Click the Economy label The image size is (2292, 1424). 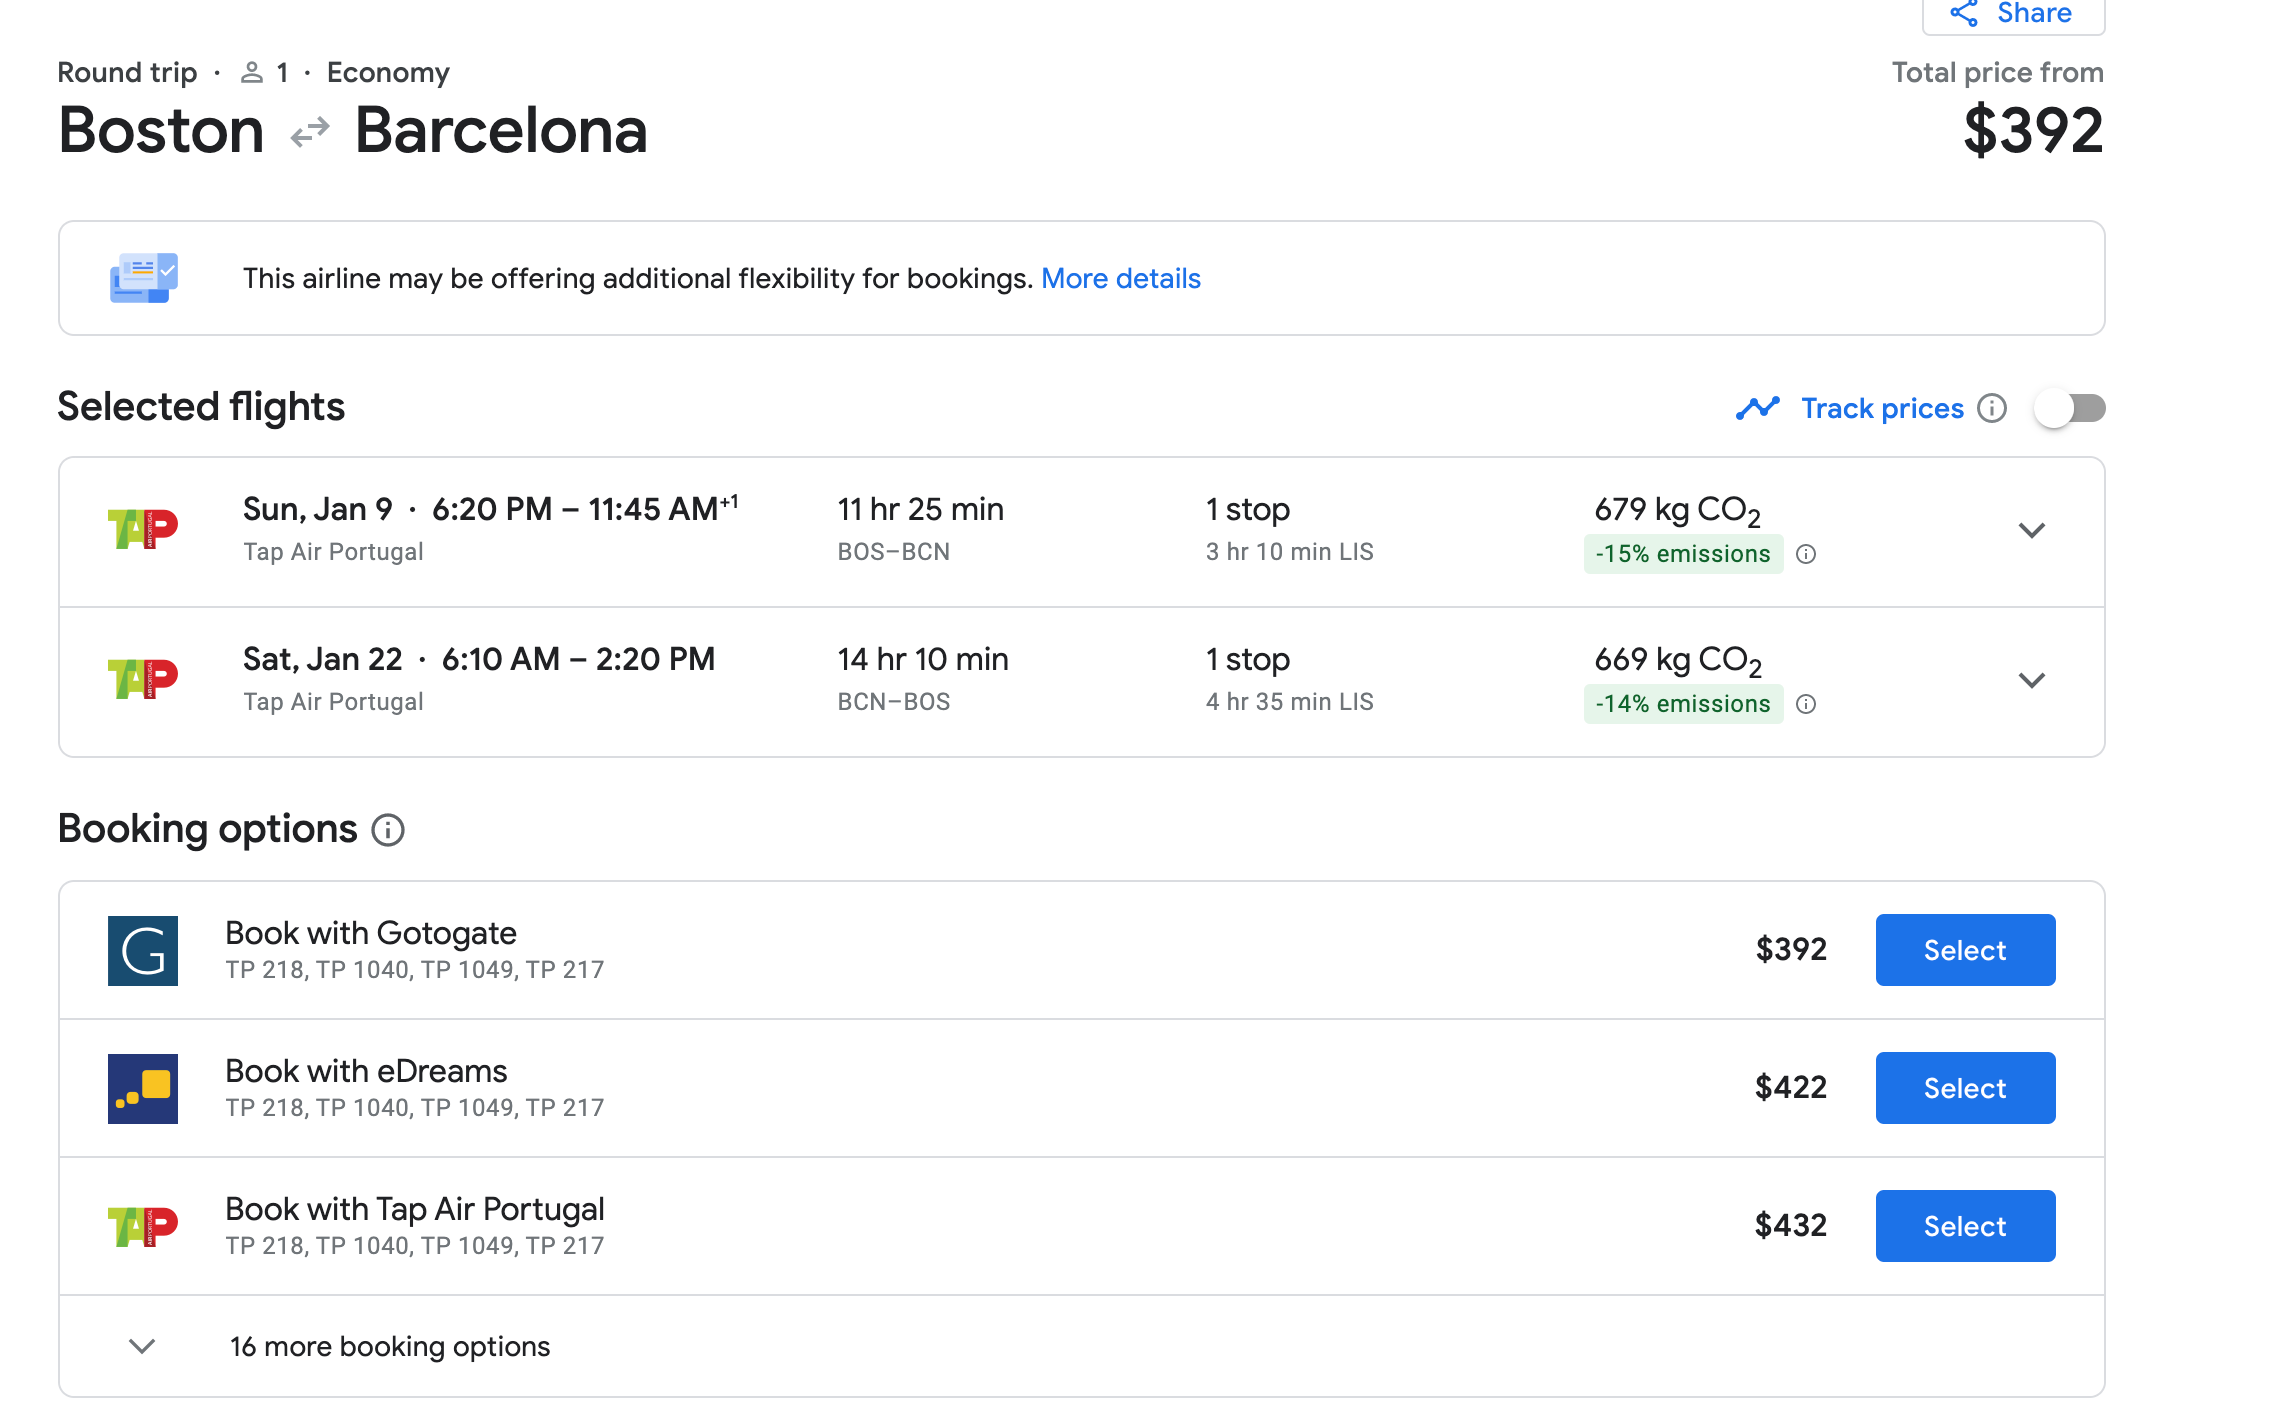(x=388, y=71)
